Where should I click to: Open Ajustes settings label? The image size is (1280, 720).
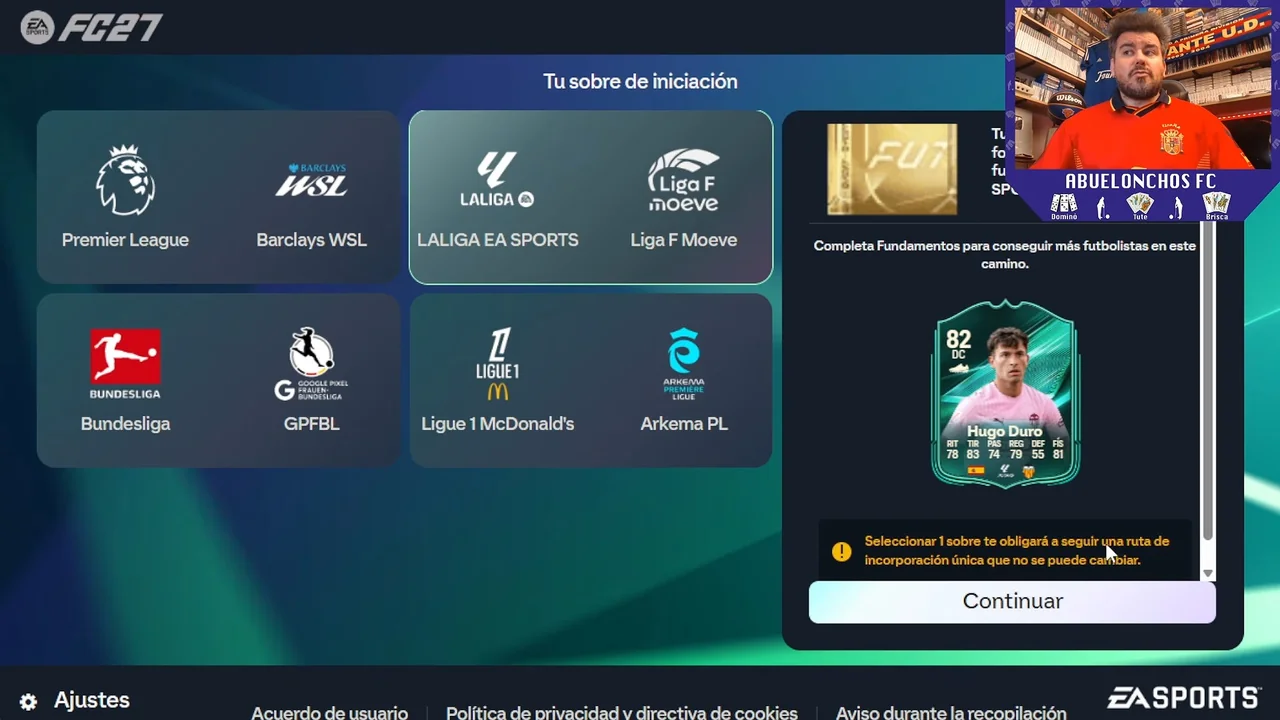point(92,701)
